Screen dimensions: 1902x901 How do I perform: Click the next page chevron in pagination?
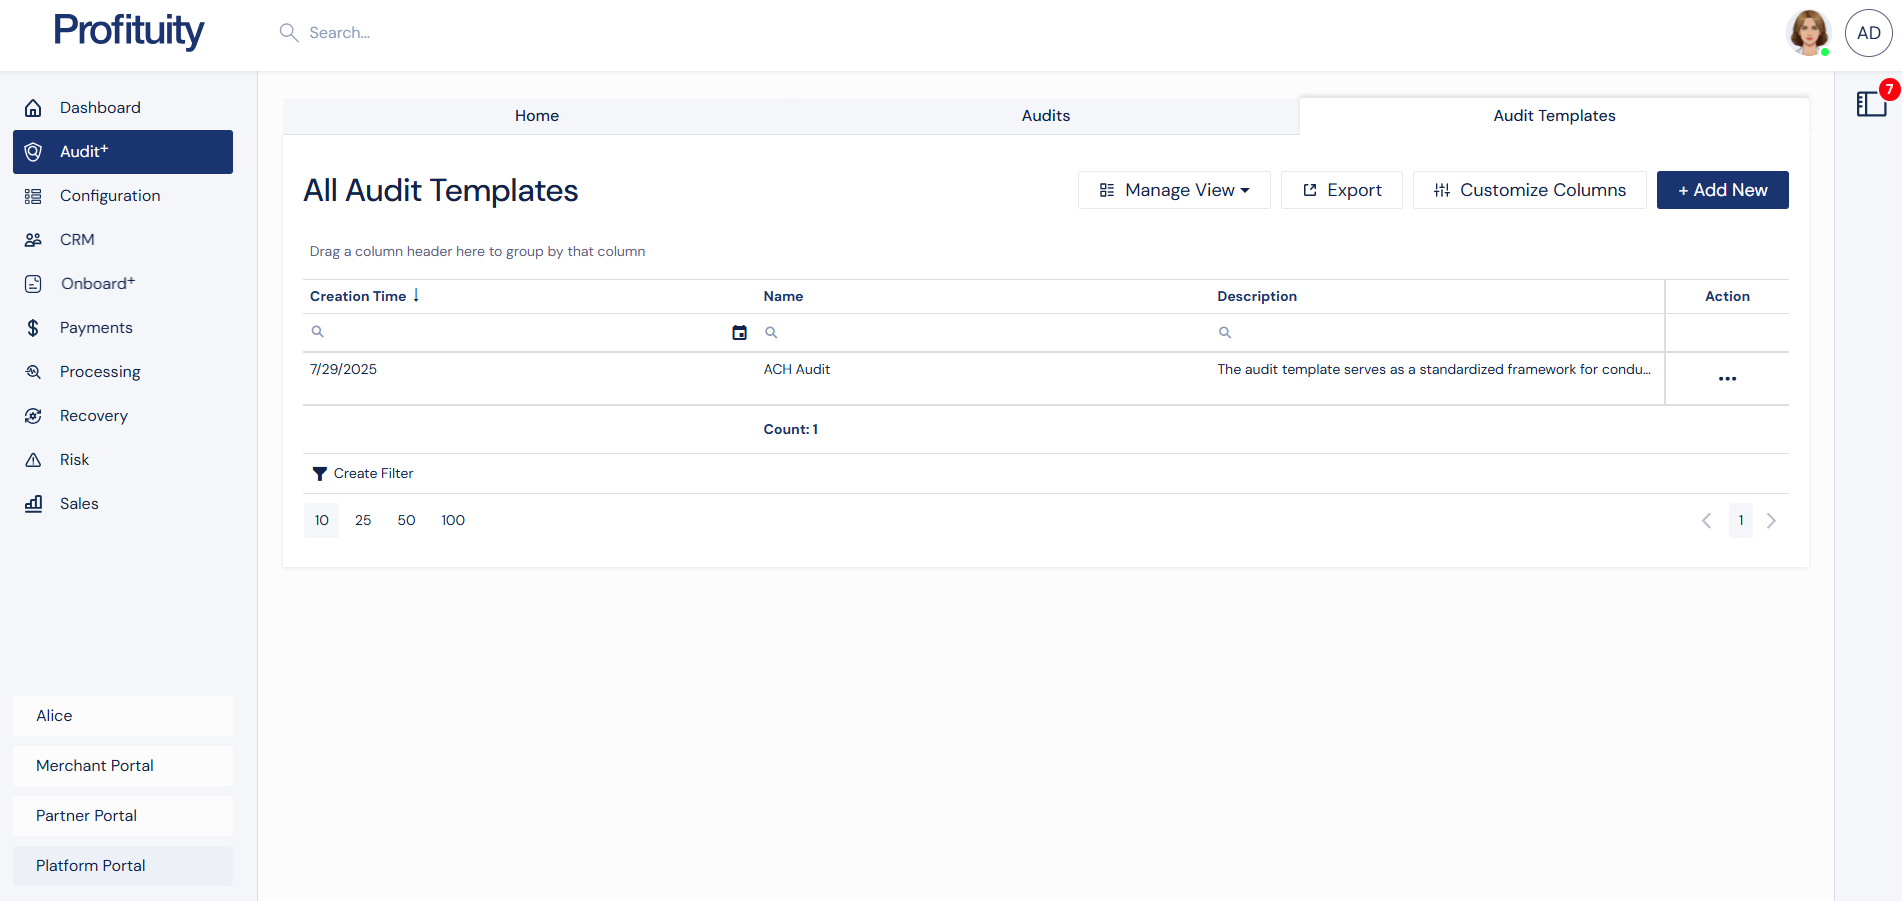pyautogui.click(x=1771, y=520)
